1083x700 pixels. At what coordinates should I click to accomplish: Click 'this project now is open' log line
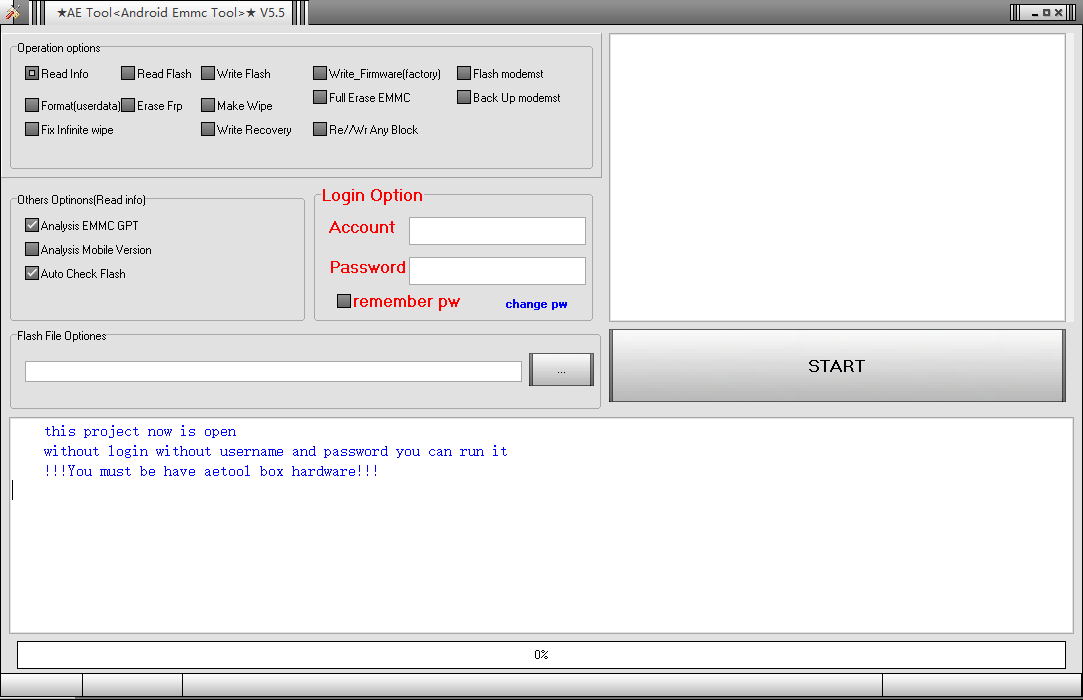point(140,431)
